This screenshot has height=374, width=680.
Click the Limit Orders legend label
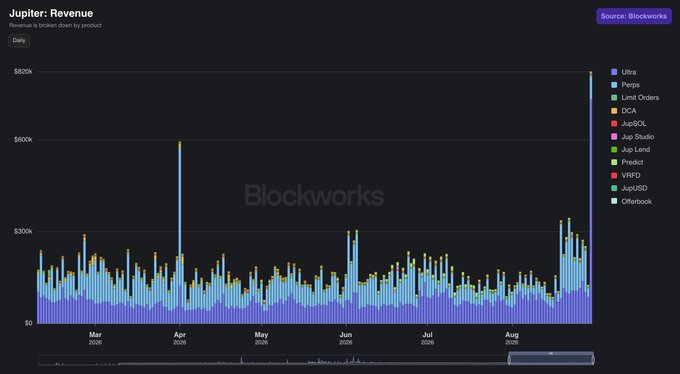tap(640, 98)
